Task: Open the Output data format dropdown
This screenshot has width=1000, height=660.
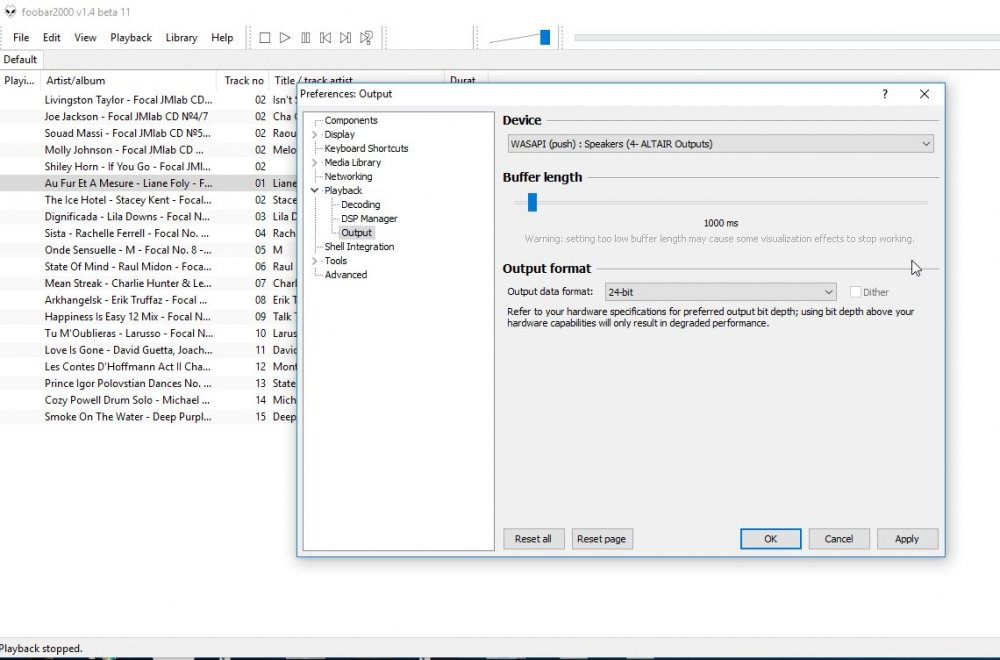Action: point(720,292)
